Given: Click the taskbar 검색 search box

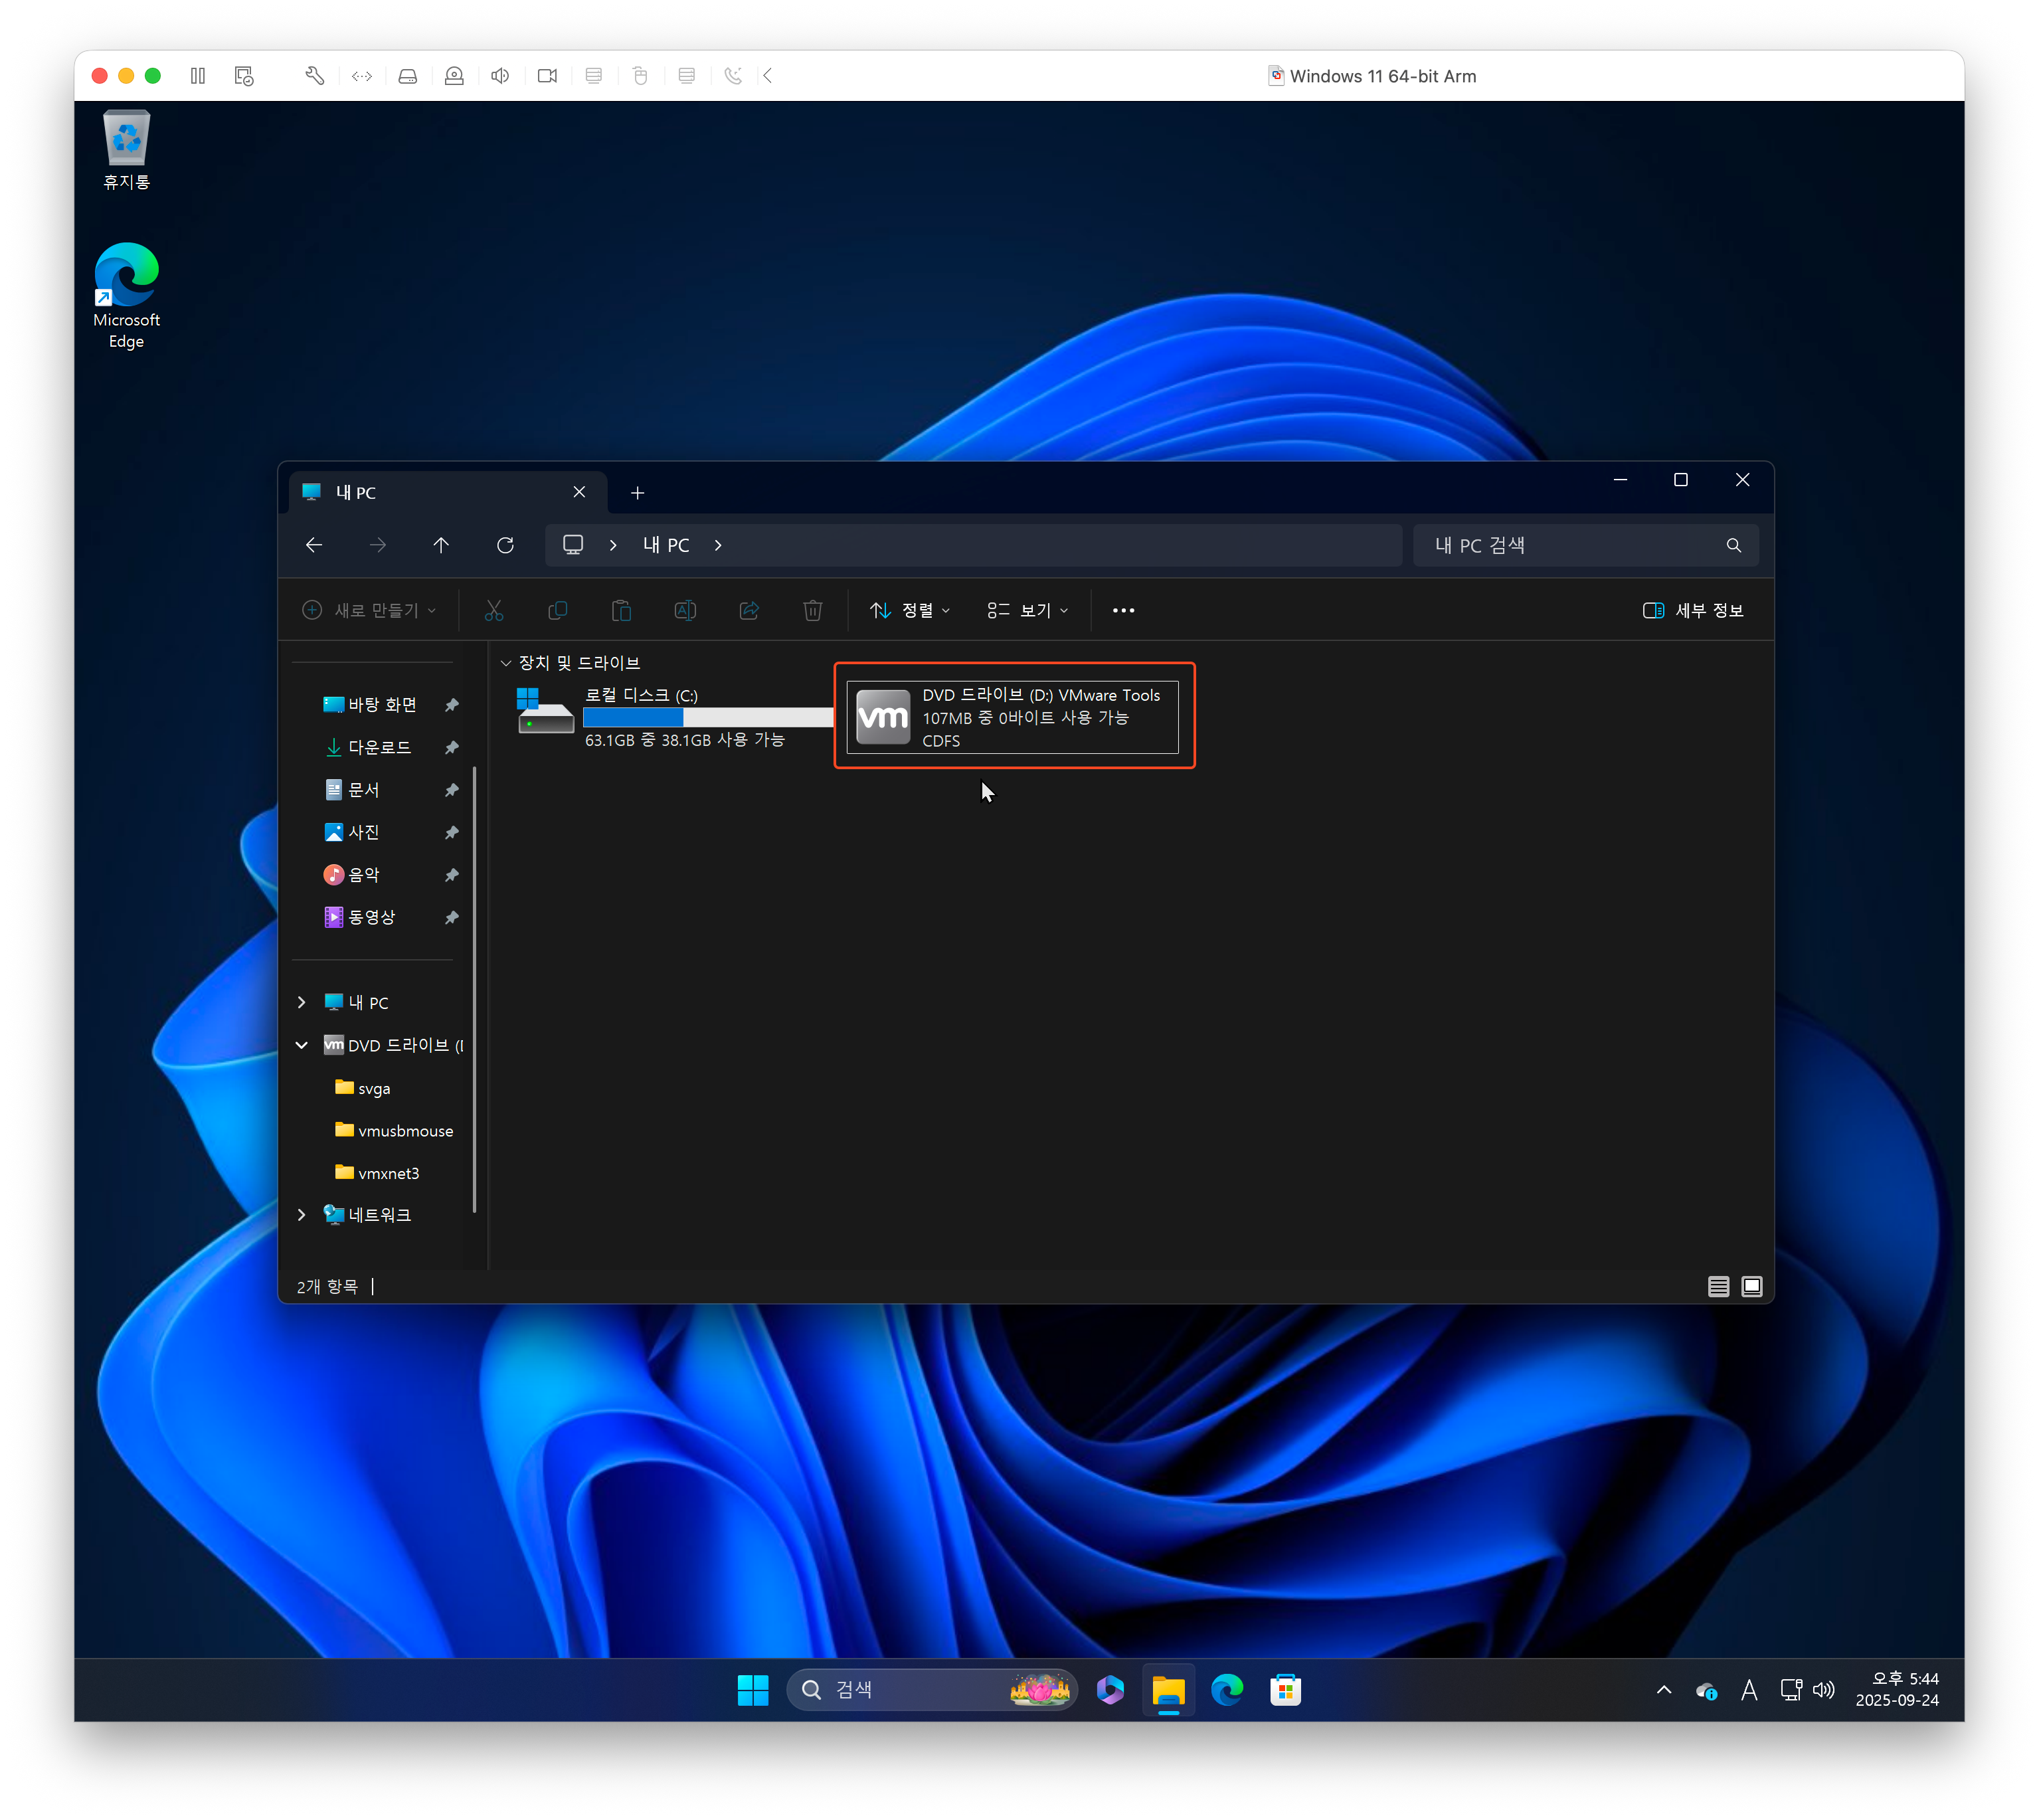Looking at the screenshot, I should pyautogui.click(x=932, y=1690).
